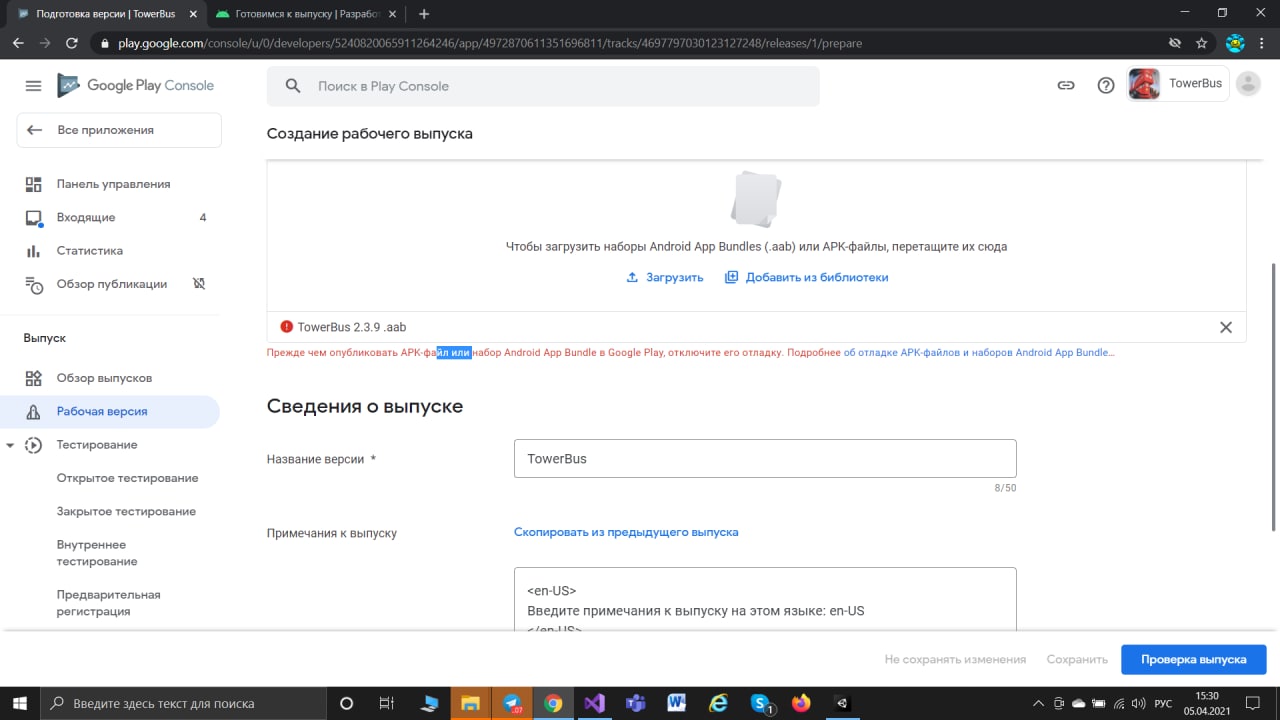Click the Загрузить upload link
This screenshot has height=720, width=1280.
(x=664, y=277)
